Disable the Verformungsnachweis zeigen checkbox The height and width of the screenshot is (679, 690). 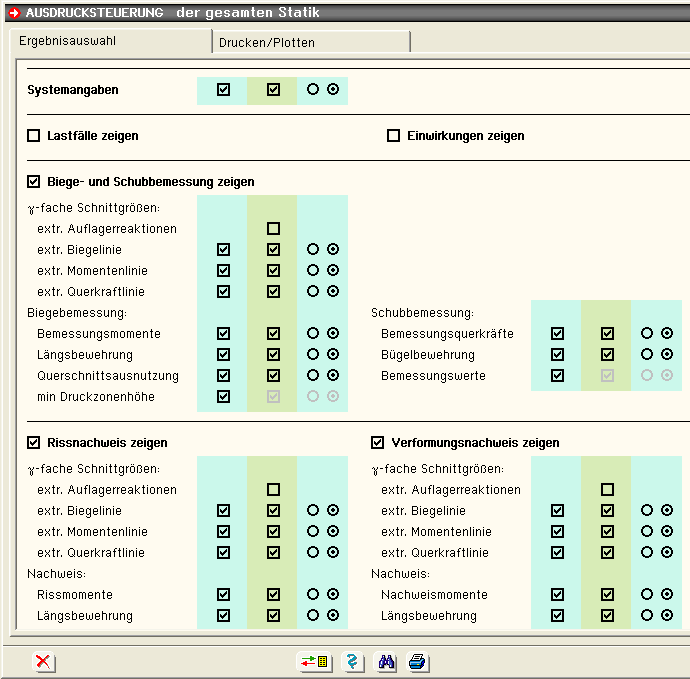378,443
